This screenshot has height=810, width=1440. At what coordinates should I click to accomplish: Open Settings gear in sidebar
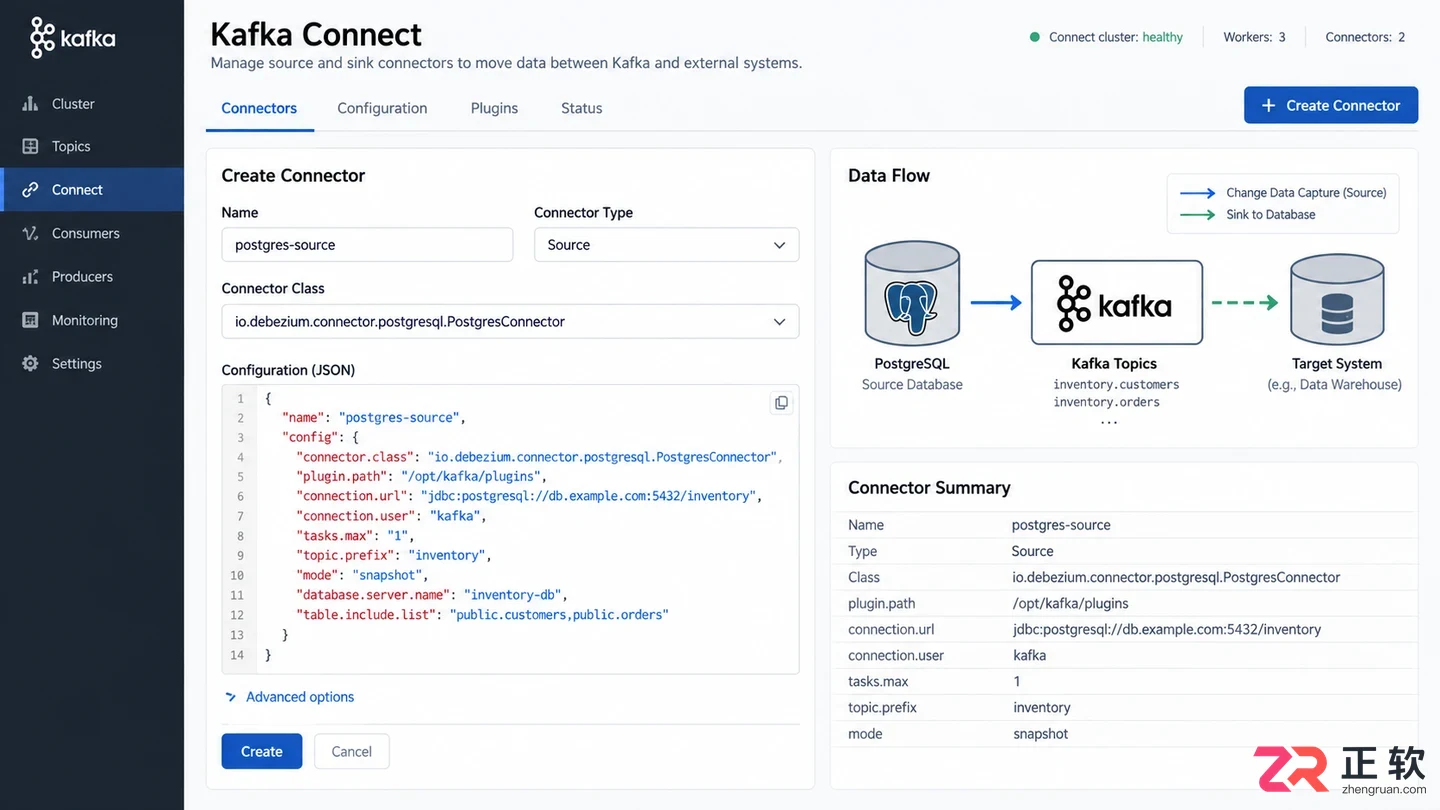[x=31, y=364]
